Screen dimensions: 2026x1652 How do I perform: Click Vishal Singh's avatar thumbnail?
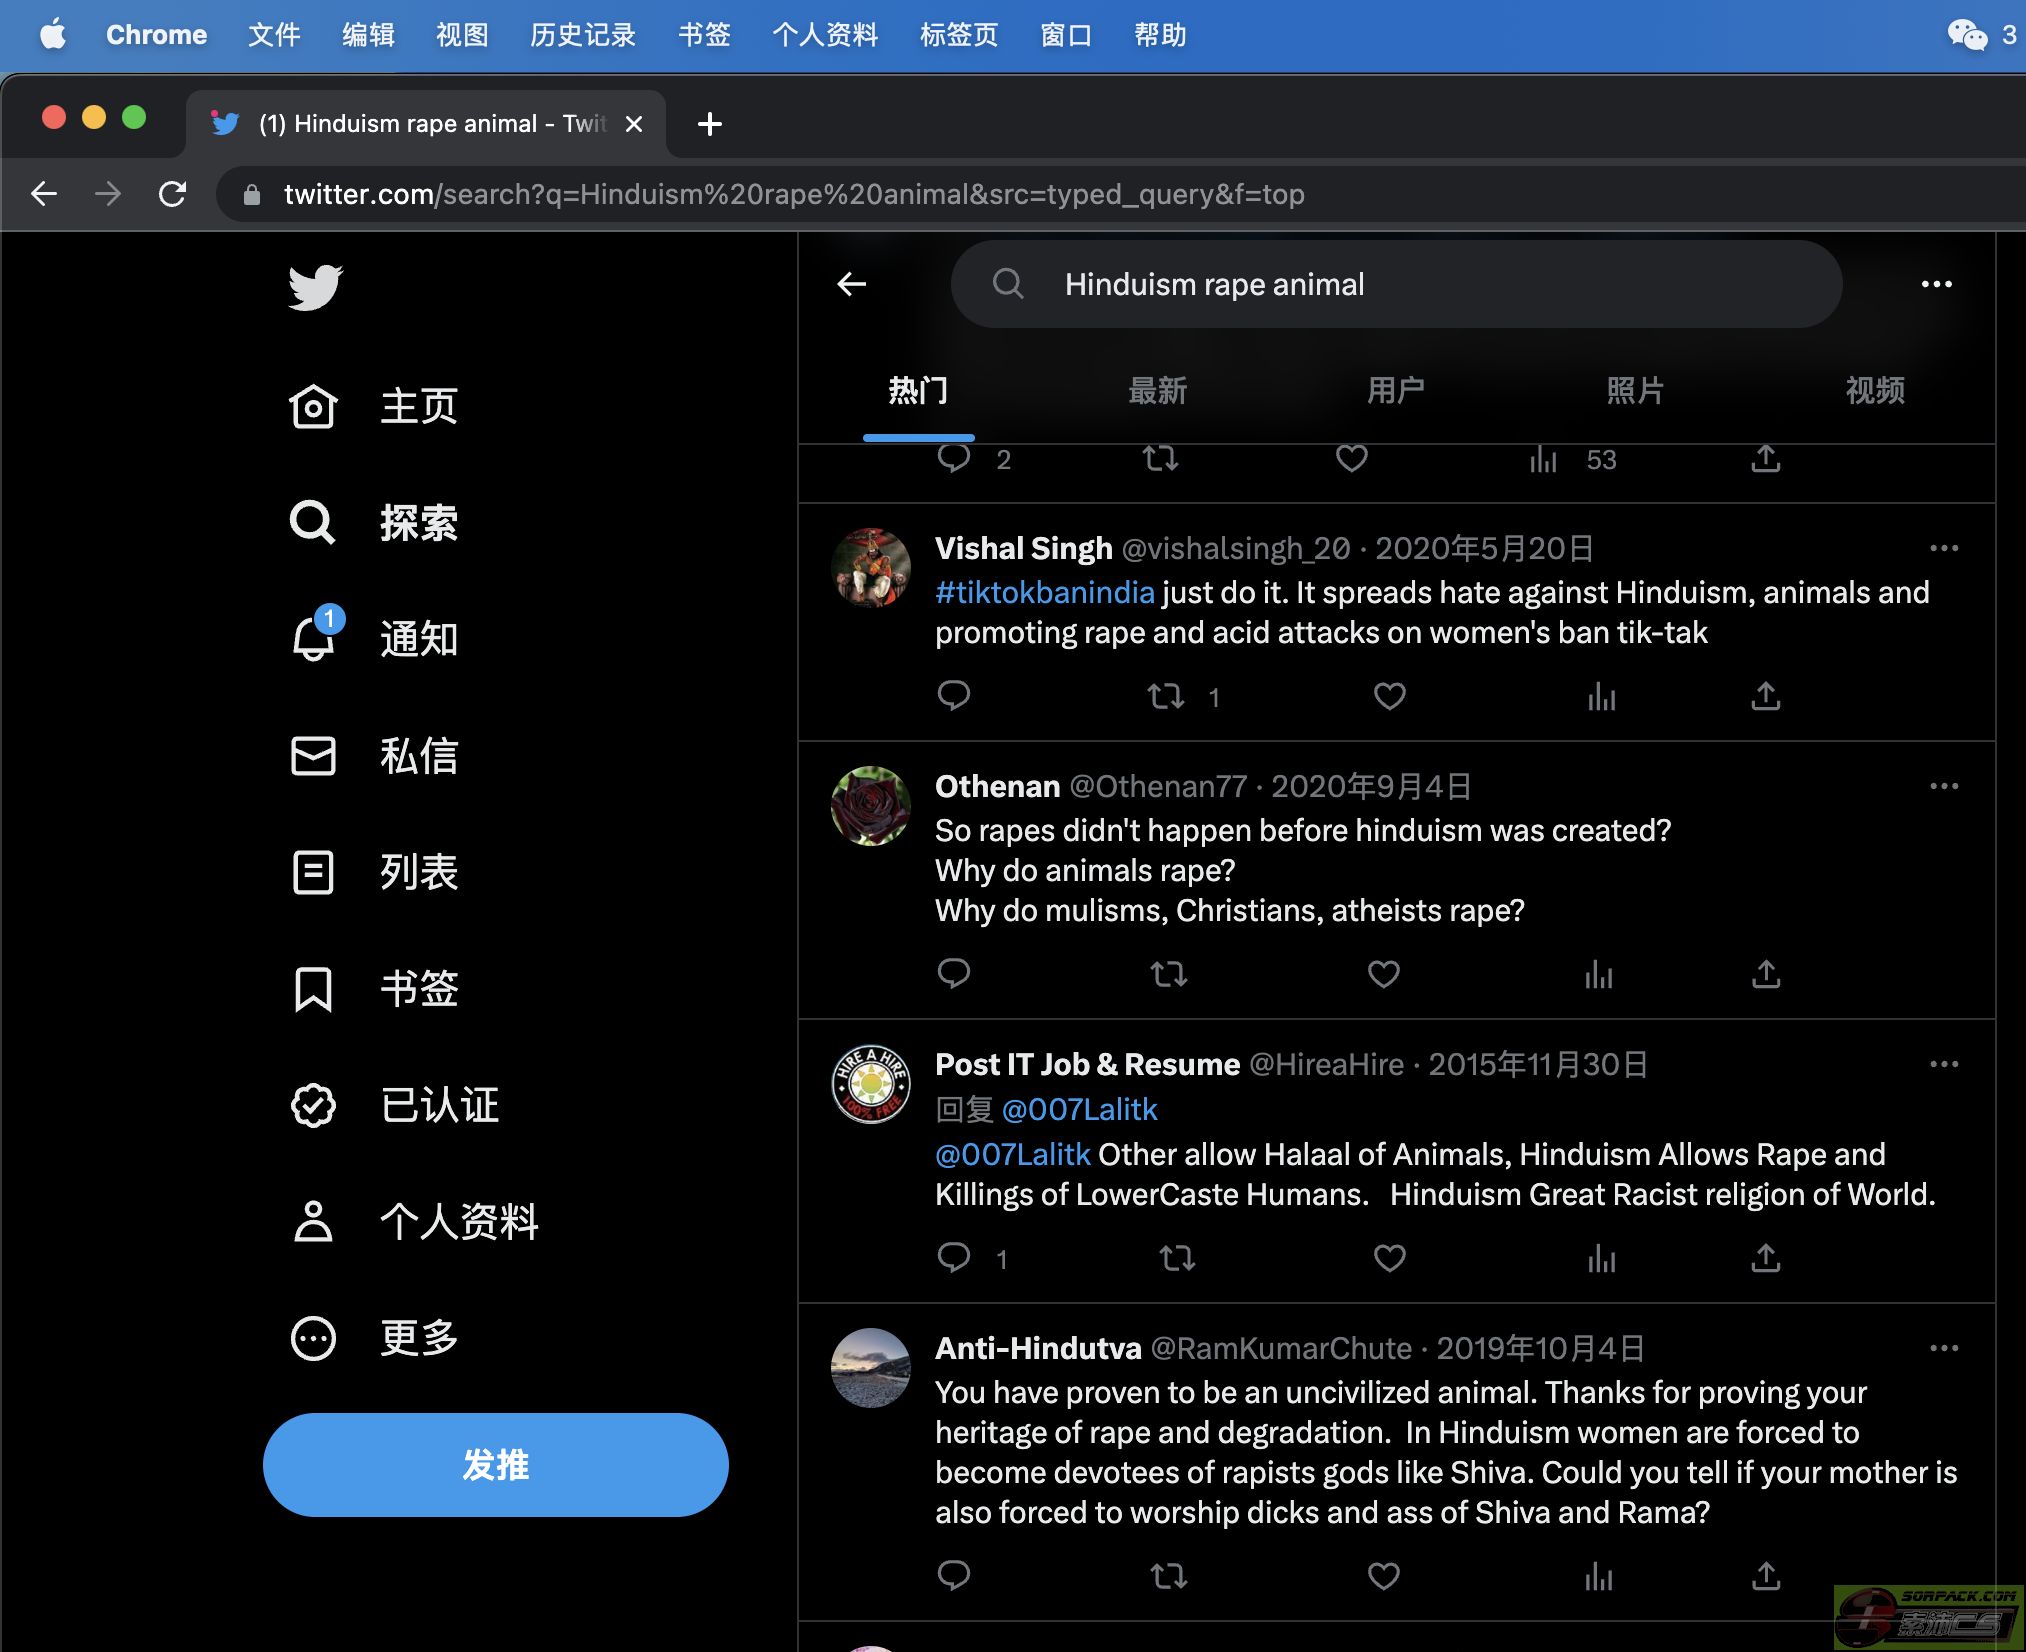871,568
